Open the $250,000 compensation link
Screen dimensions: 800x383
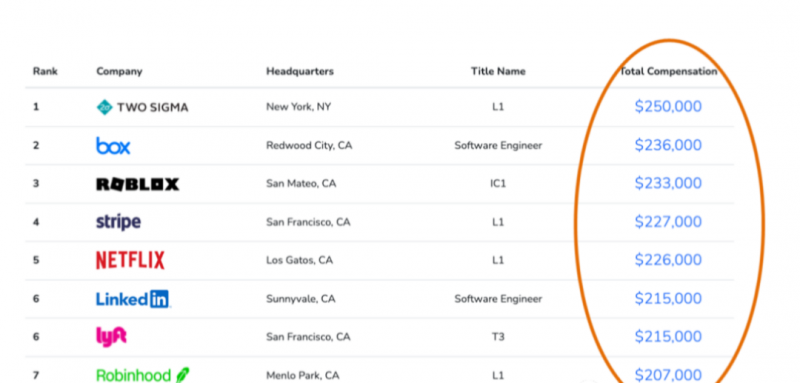point(668,107)
